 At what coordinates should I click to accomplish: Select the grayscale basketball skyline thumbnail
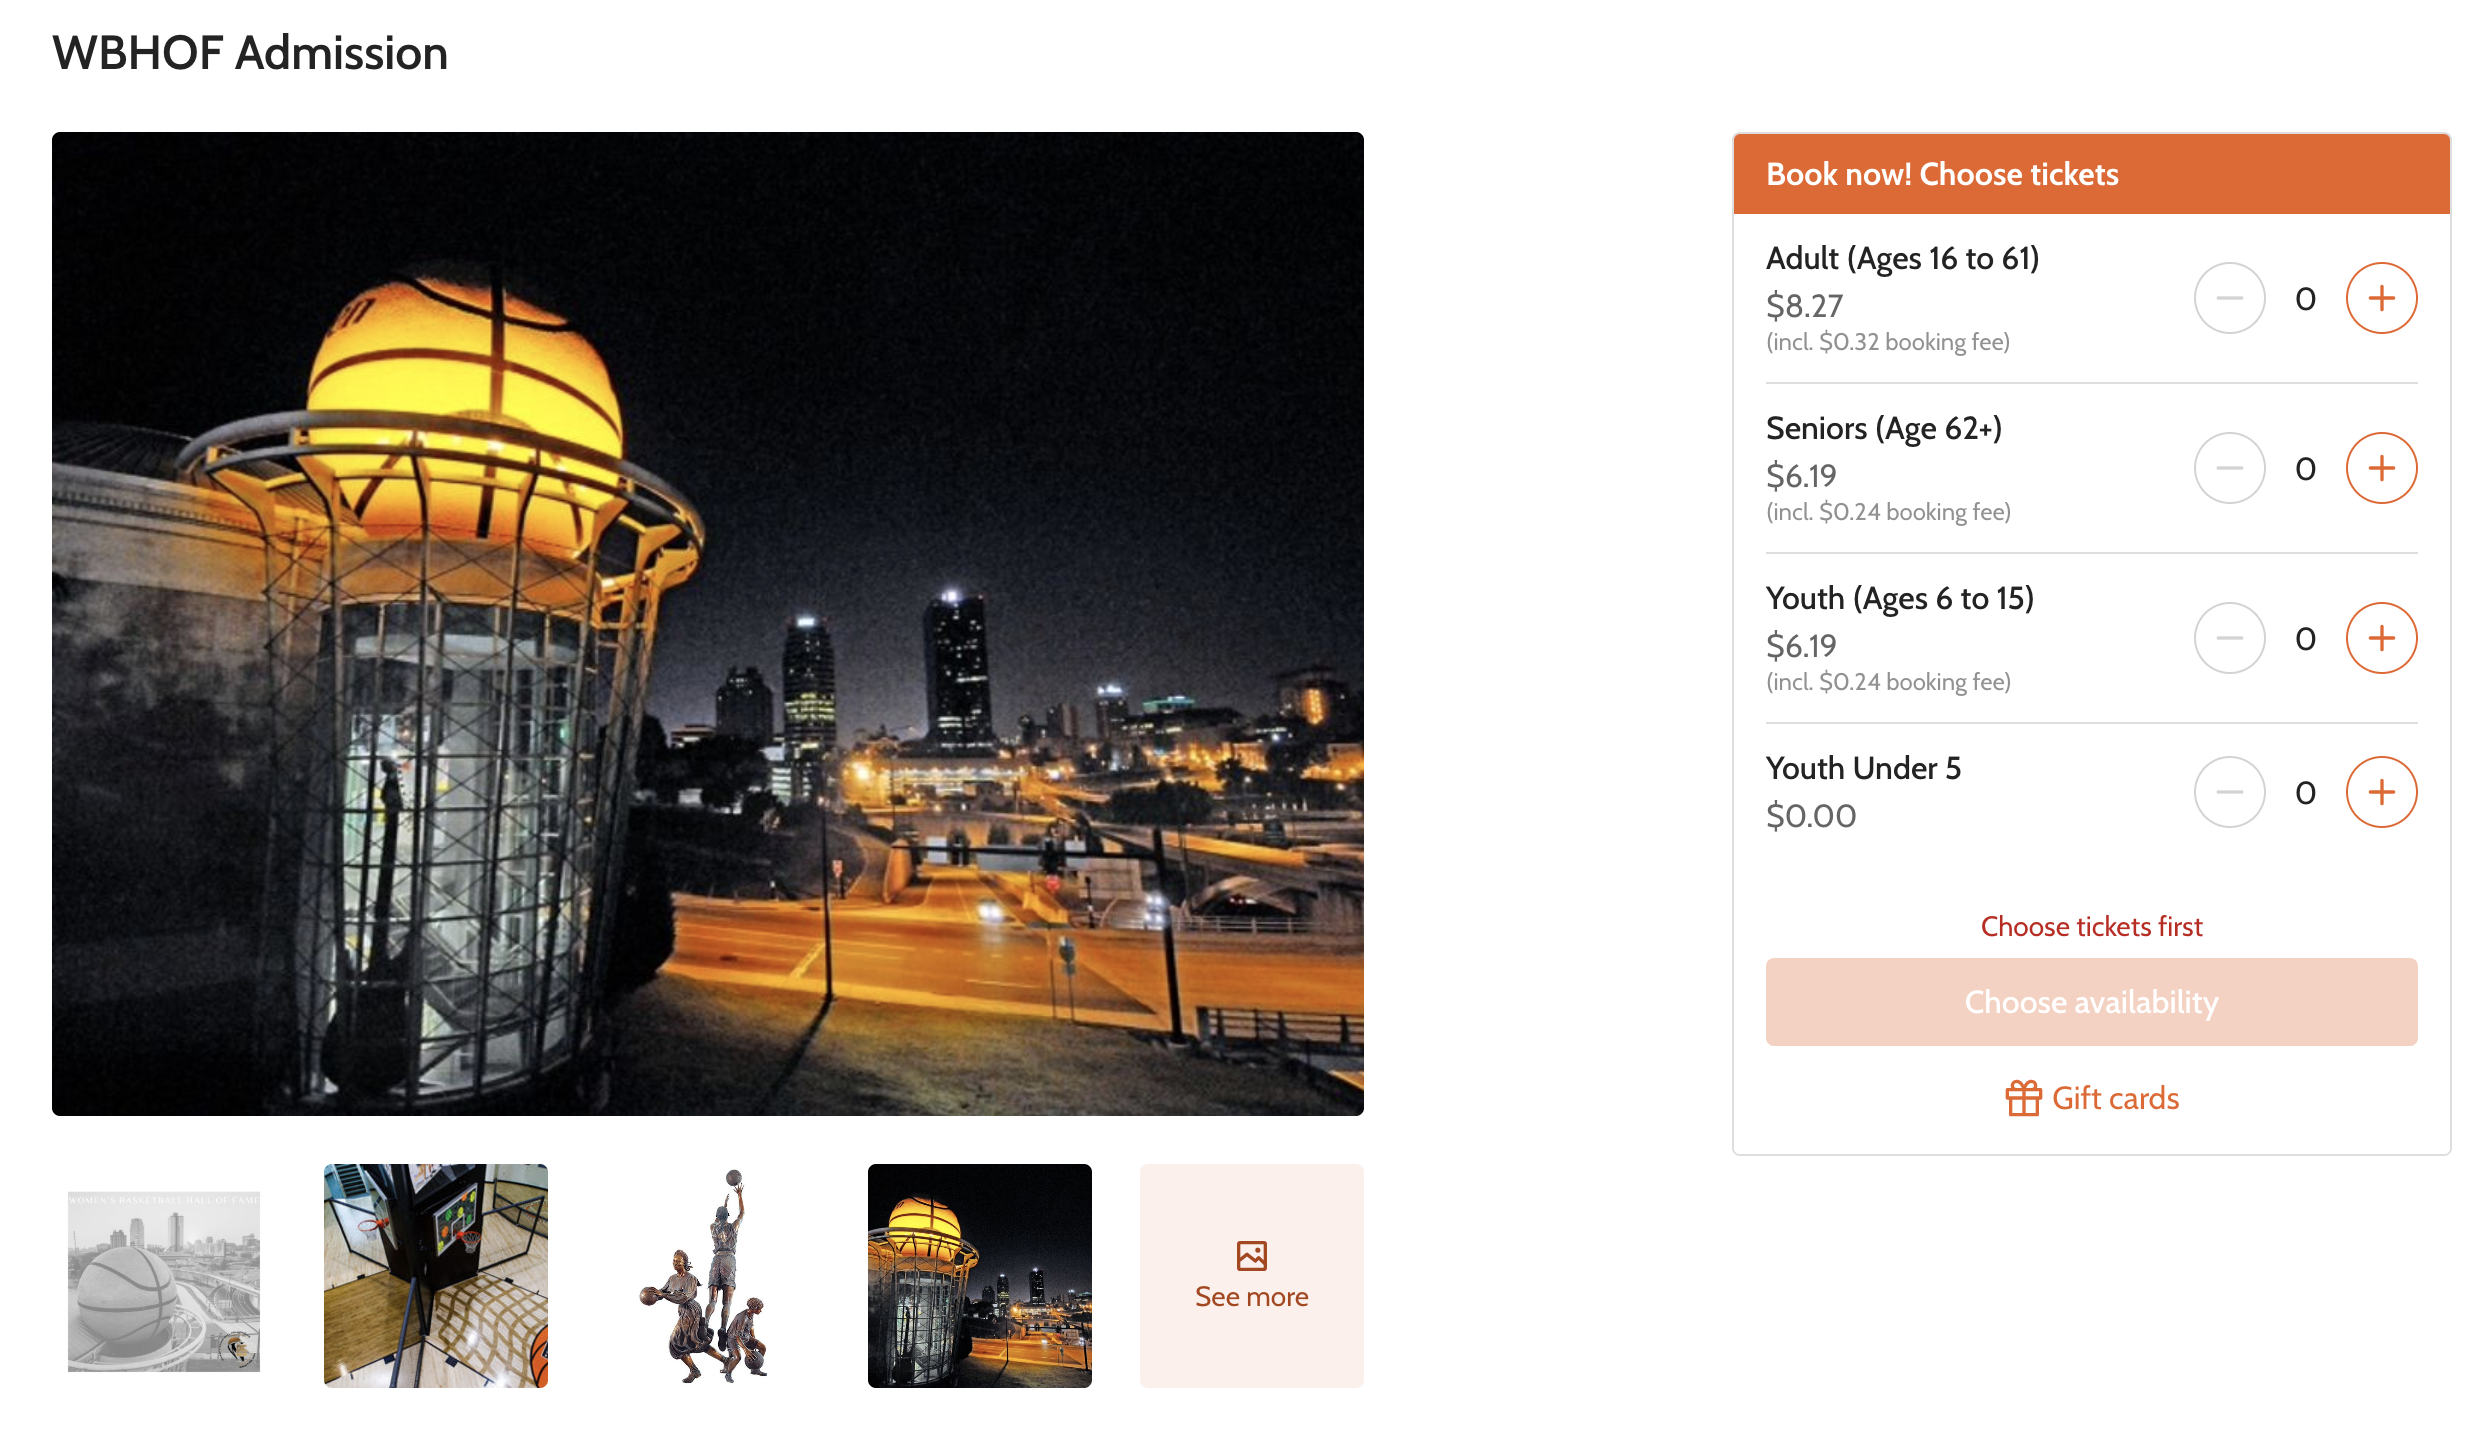click(x=164, y=1281)
